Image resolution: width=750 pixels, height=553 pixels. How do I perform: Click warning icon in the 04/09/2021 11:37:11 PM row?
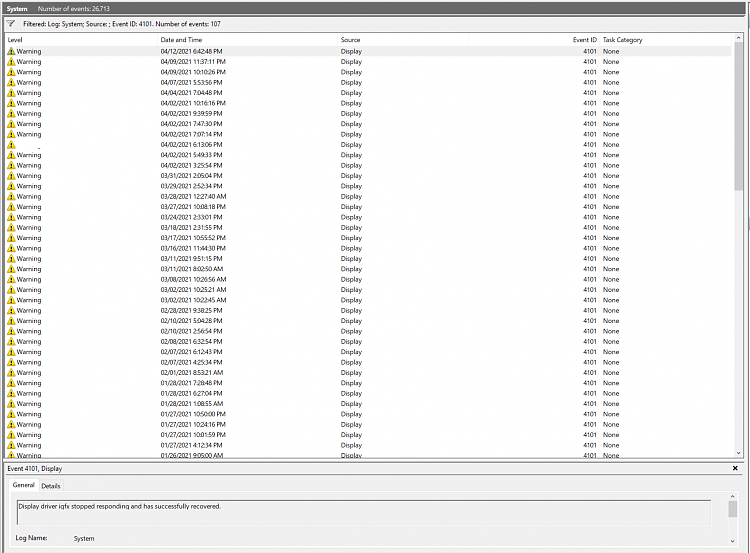(11, 62)
